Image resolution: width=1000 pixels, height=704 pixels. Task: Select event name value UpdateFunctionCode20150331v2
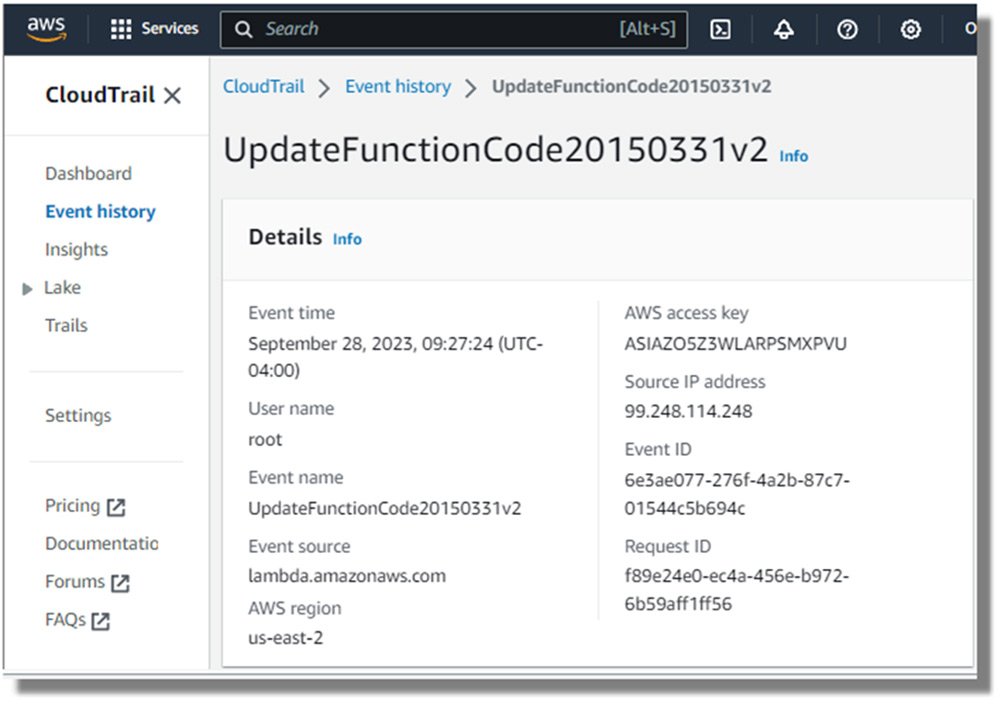[385, 508]
